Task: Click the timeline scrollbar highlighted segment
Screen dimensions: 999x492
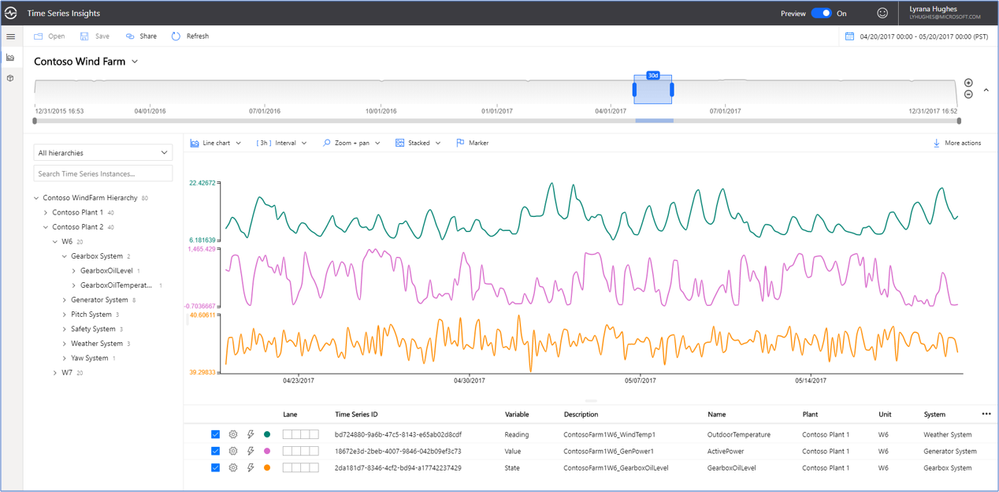Action: (654, 120)
